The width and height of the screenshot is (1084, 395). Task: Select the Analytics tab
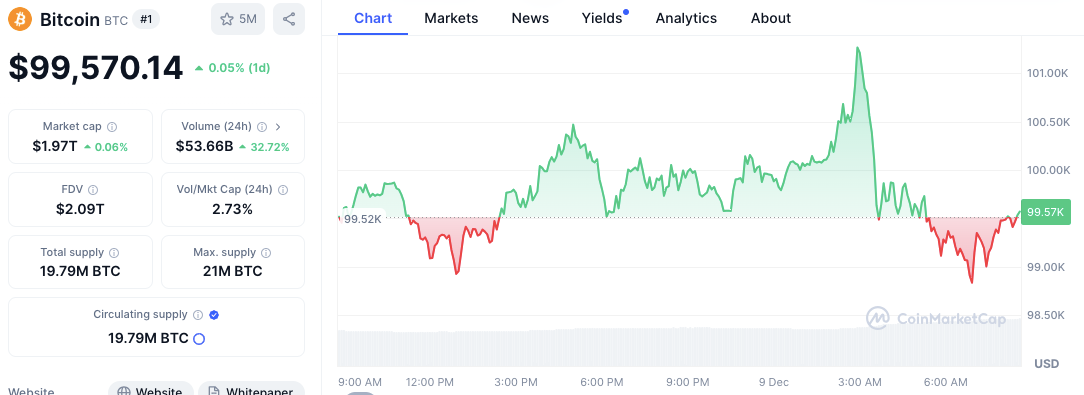686,18
